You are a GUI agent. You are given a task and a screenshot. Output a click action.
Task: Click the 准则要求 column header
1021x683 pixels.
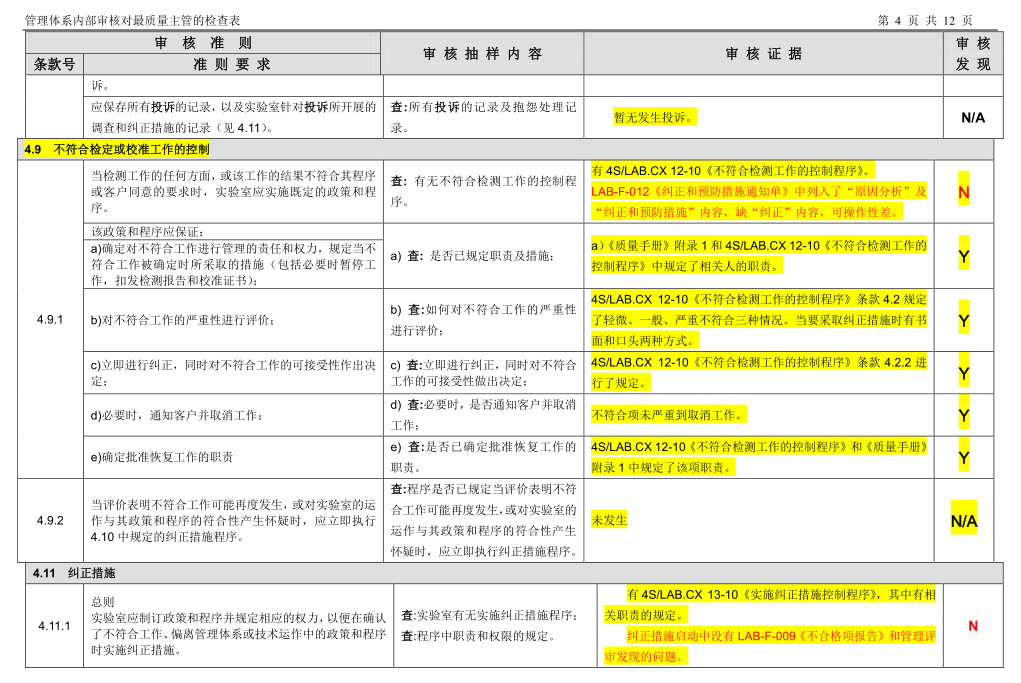click(x=232, y=64)
